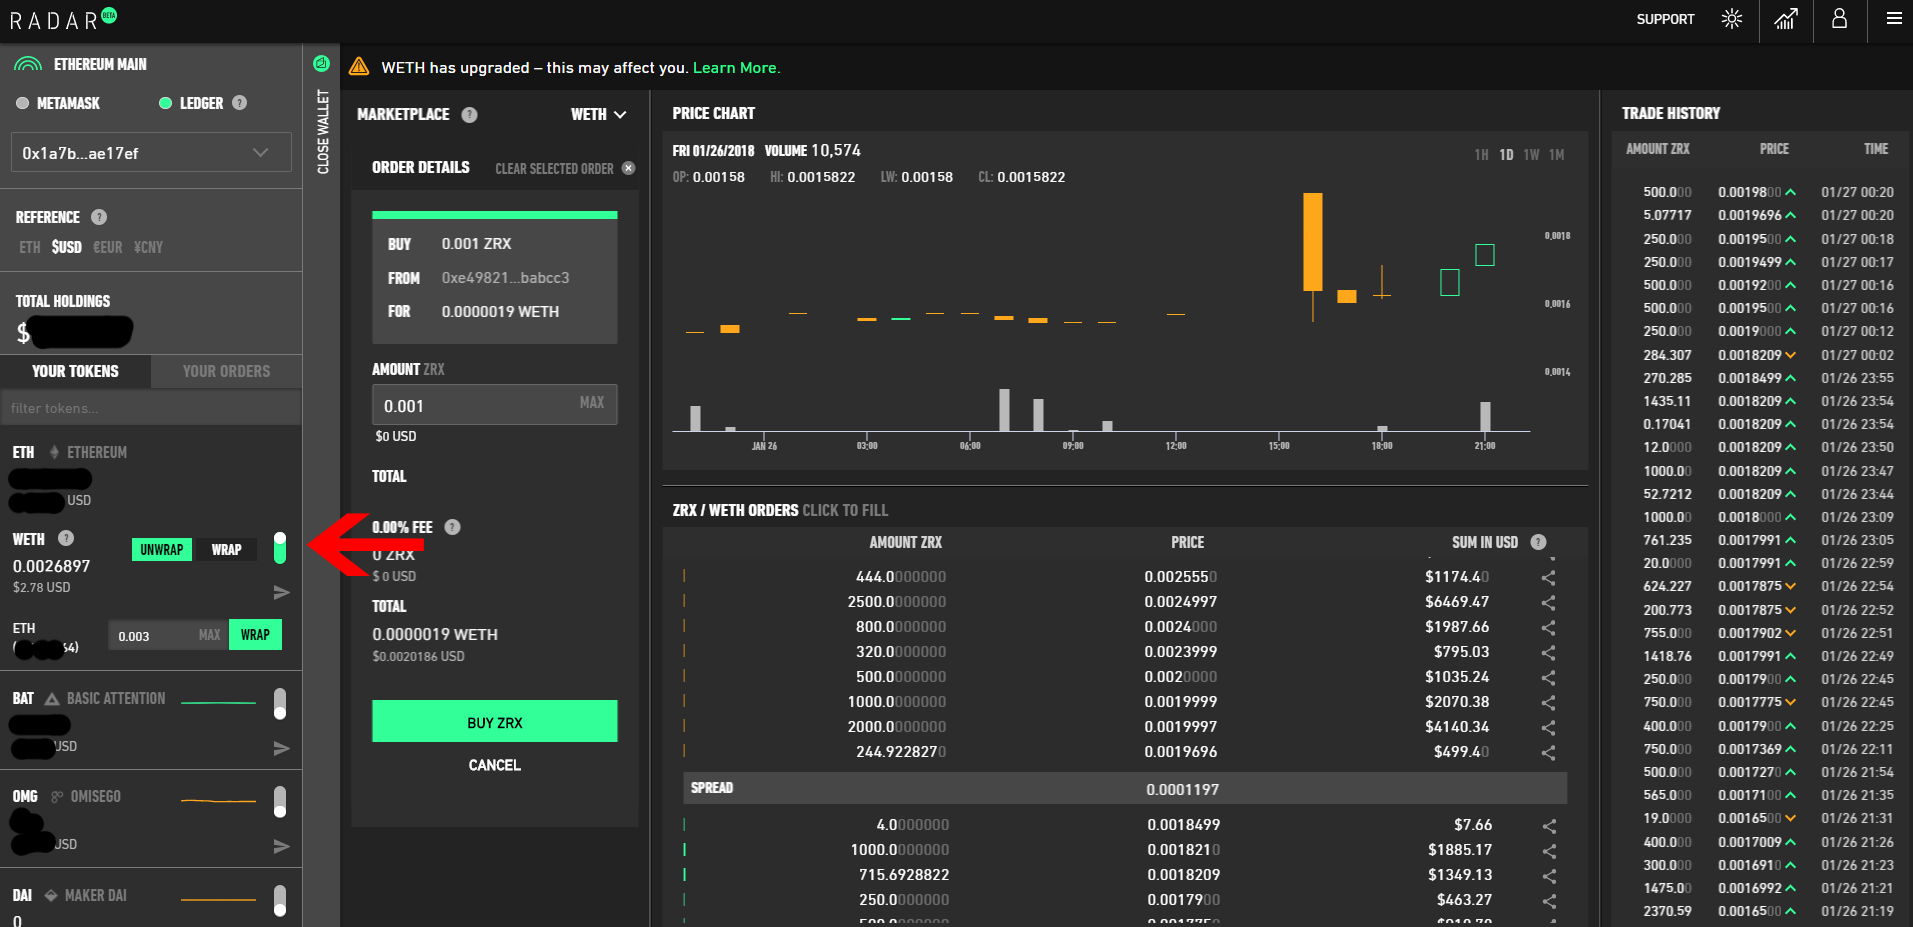1913x927 pixels.
Task: Click the Unwrap button
Action: click(162, 549)
